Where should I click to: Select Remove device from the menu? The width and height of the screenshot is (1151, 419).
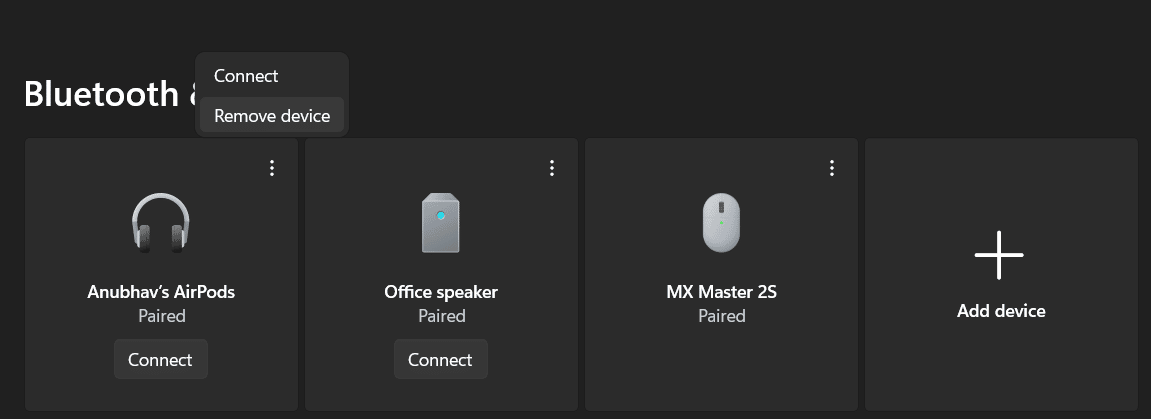coord(272,115)
